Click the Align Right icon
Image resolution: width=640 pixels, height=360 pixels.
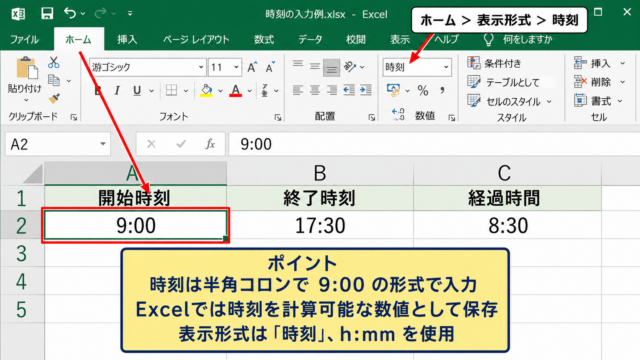(x=331, y=90)
